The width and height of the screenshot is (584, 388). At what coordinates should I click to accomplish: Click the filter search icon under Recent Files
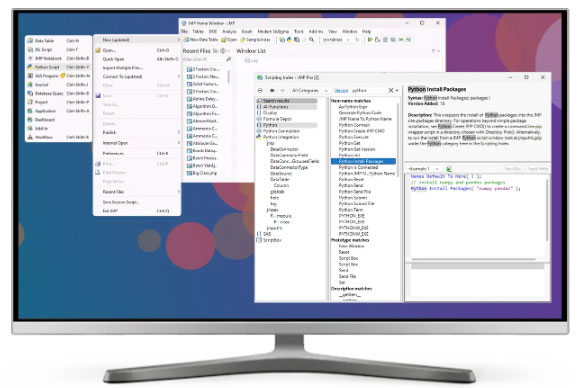point(228,59)
